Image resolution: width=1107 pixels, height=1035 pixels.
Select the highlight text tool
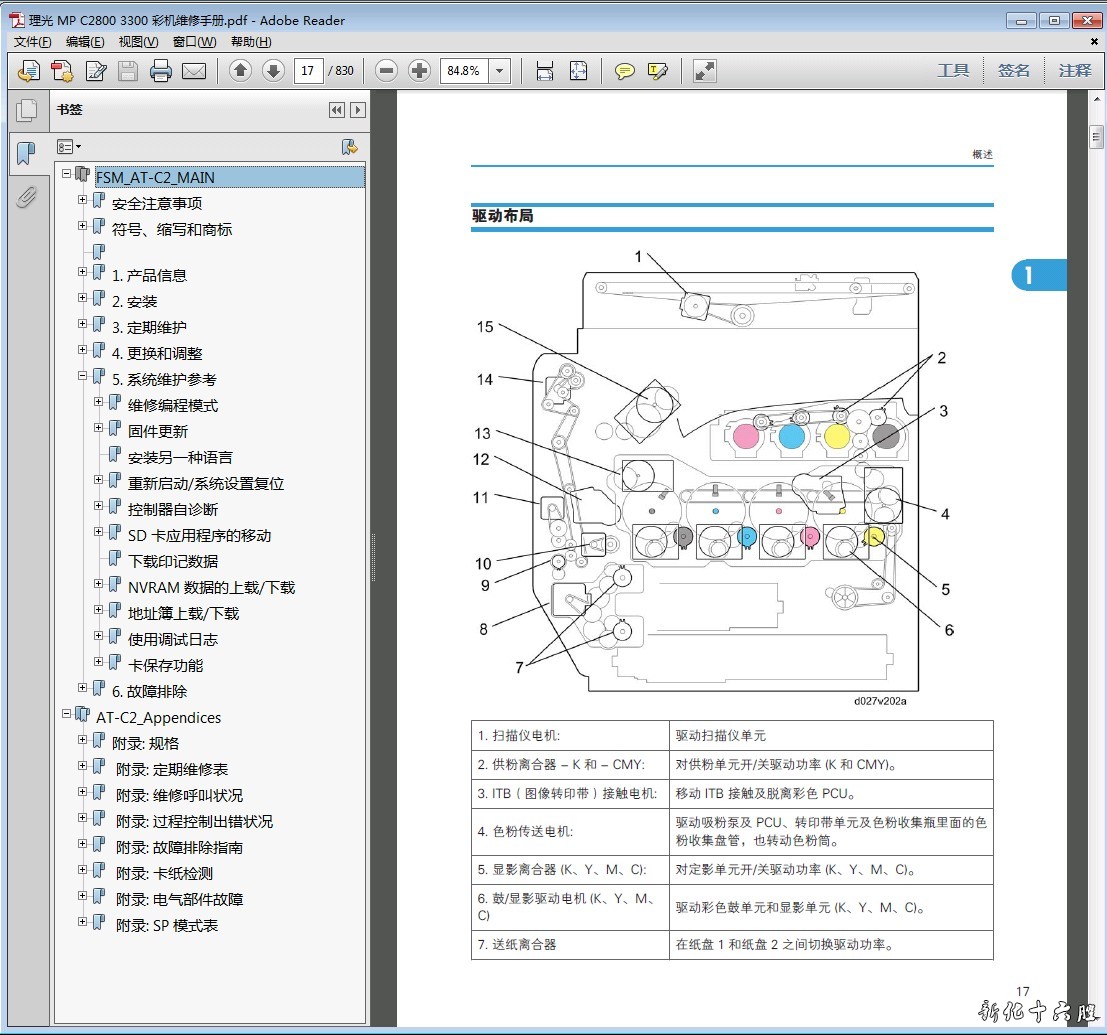click(657, 71)
